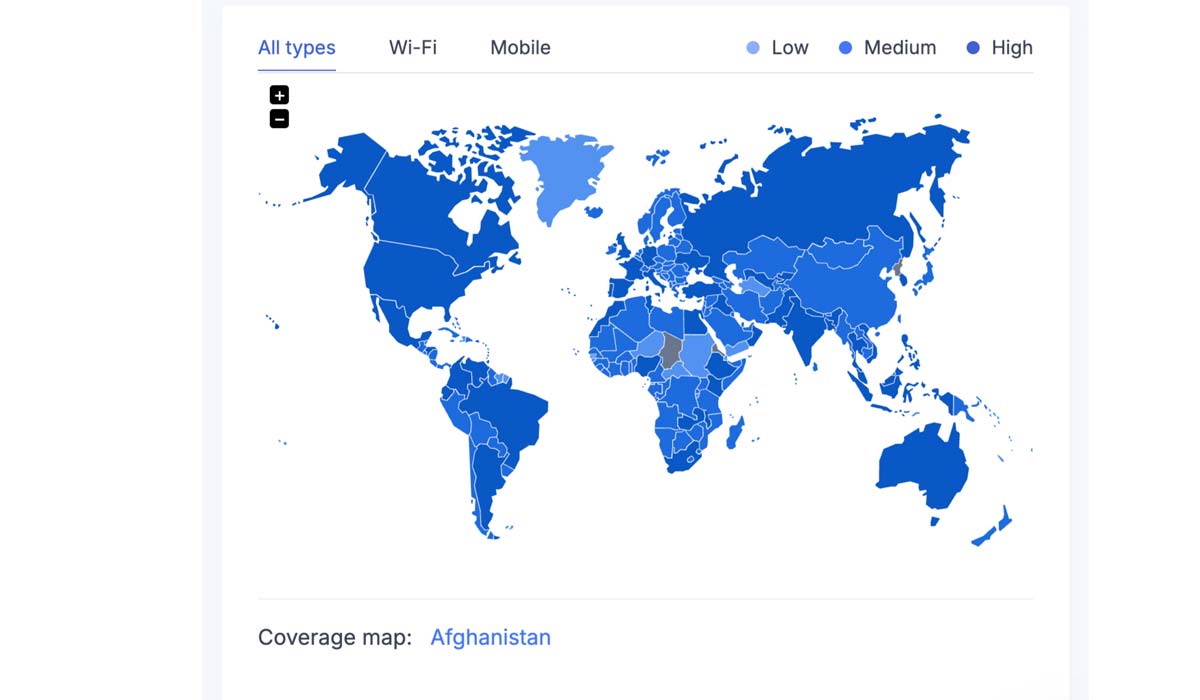Viewport: 1200px width, 700px height.
Task: Select the gray Chad region in Africa
Action: [x=671, y=352]
